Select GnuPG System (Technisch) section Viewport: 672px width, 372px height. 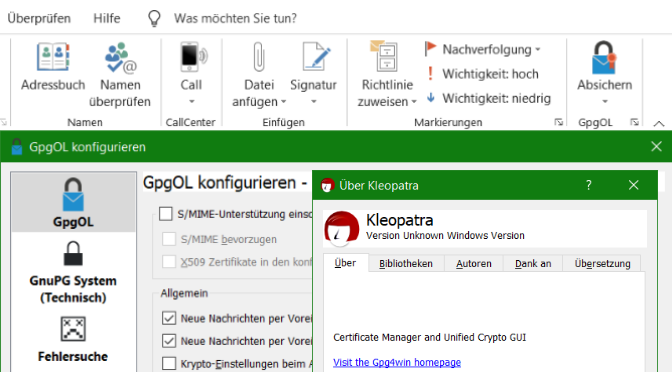(73, 273)
